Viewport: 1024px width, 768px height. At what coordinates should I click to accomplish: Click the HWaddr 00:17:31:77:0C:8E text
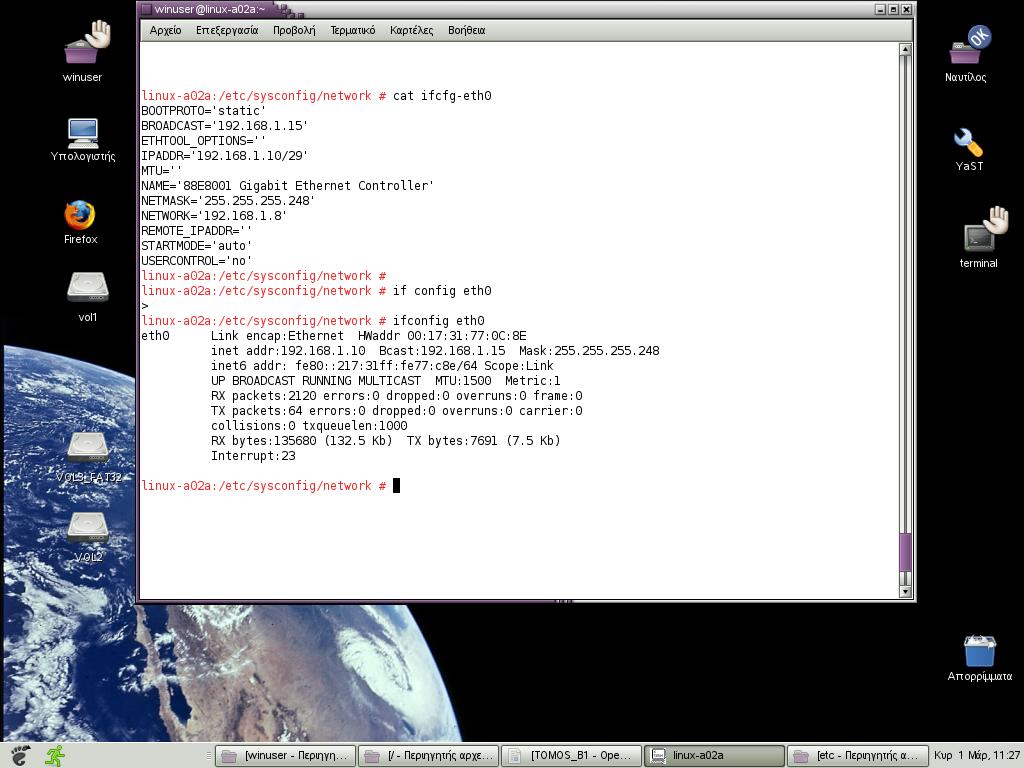[x=442, y=336]
